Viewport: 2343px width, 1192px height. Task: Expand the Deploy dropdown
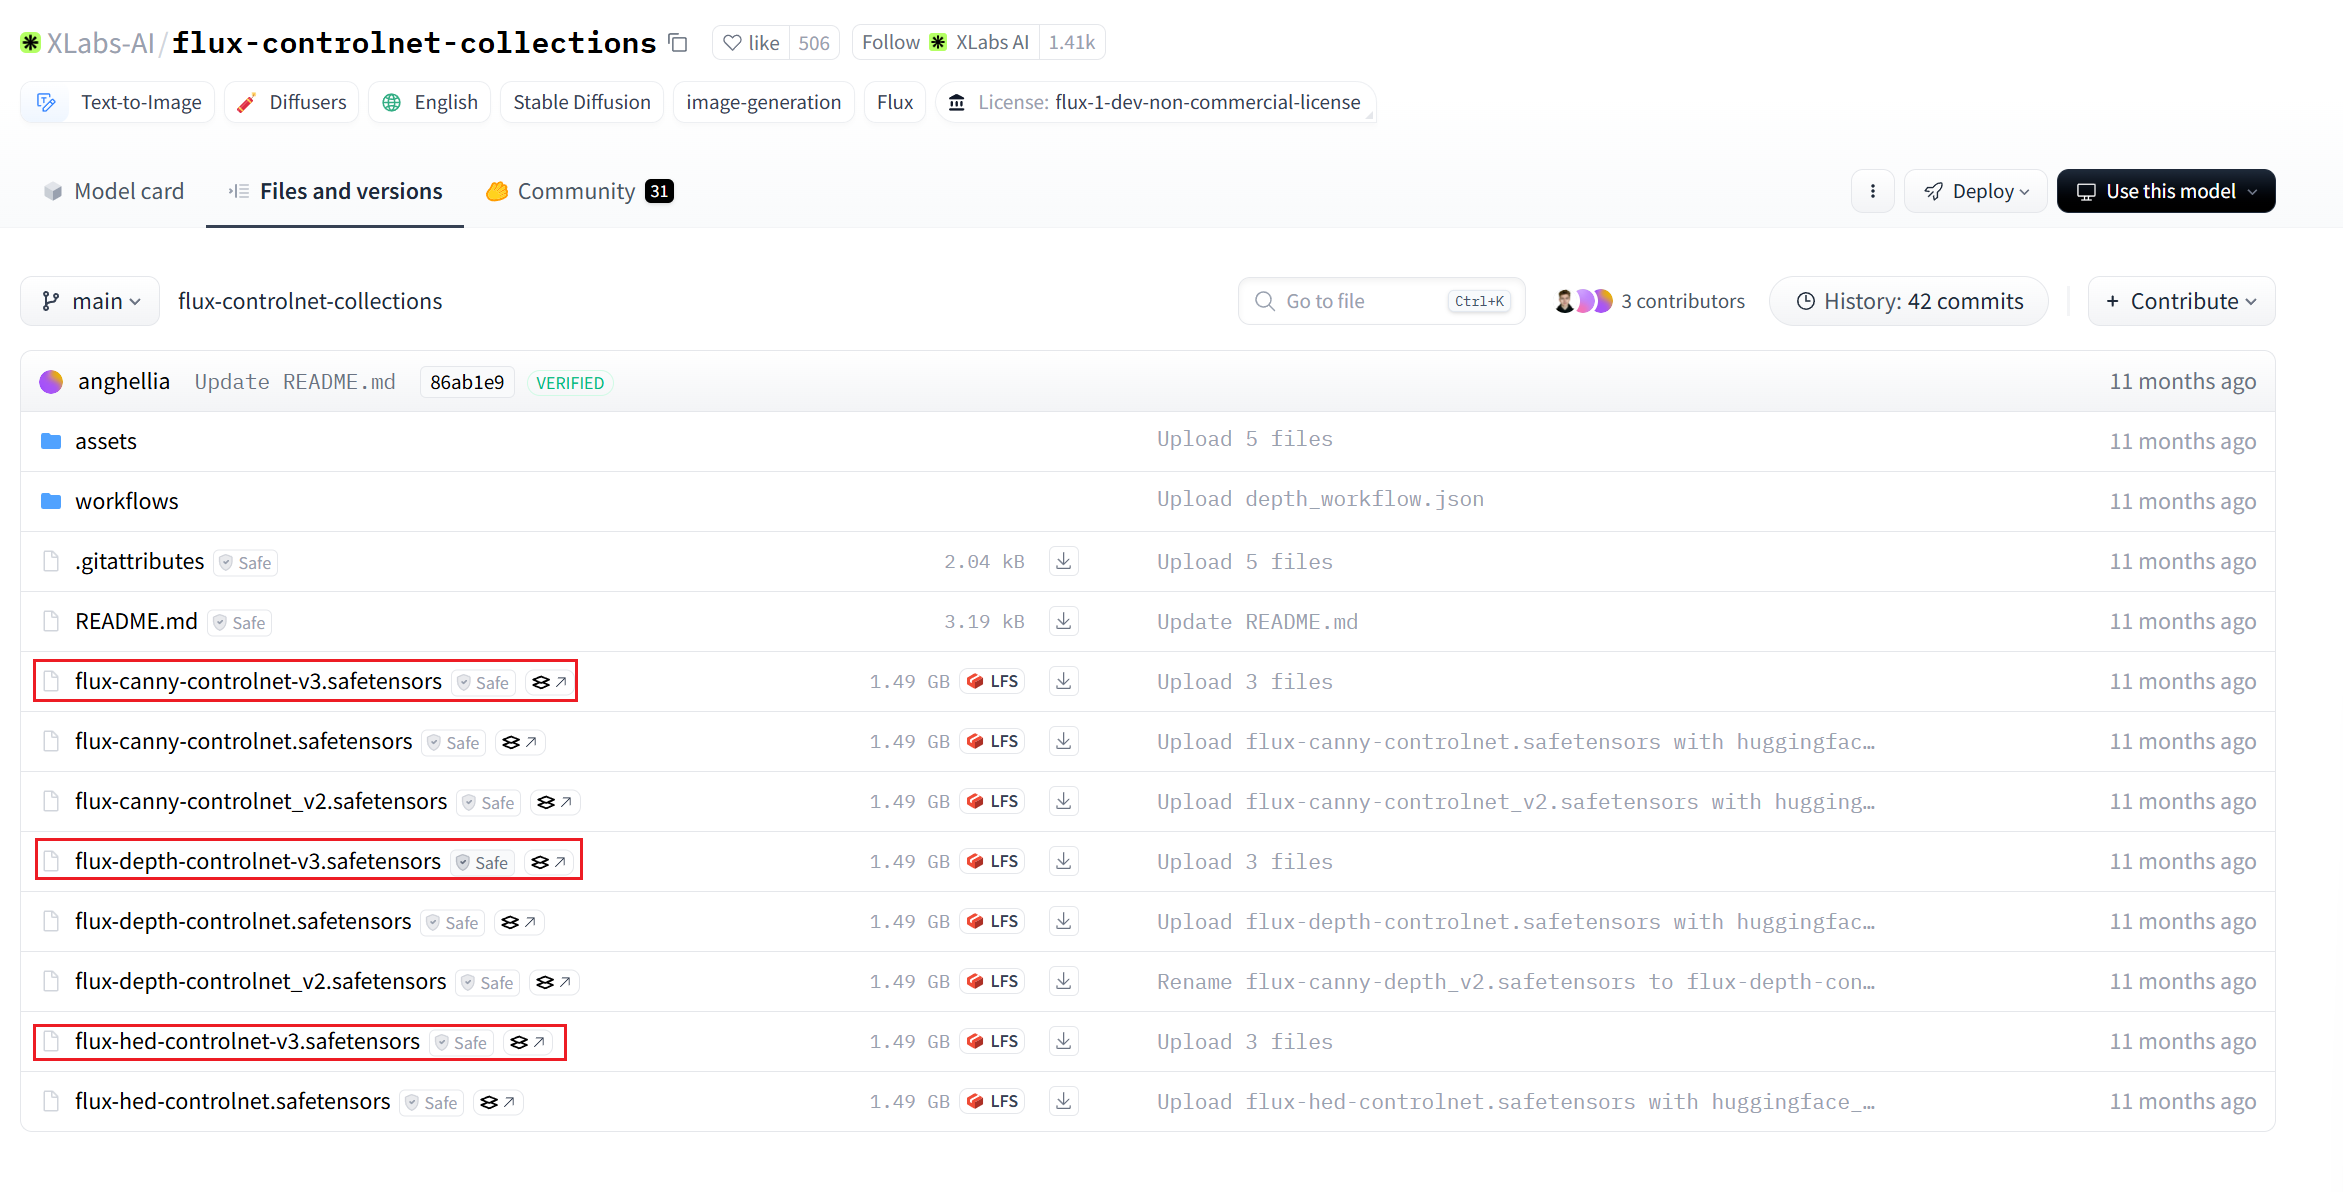1976,191
